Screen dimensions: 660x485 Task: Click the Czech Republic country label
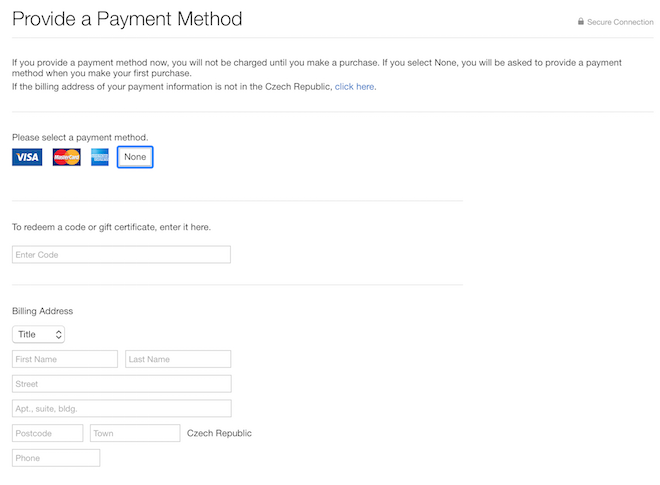pyautogui.click(x=219, y=433)
